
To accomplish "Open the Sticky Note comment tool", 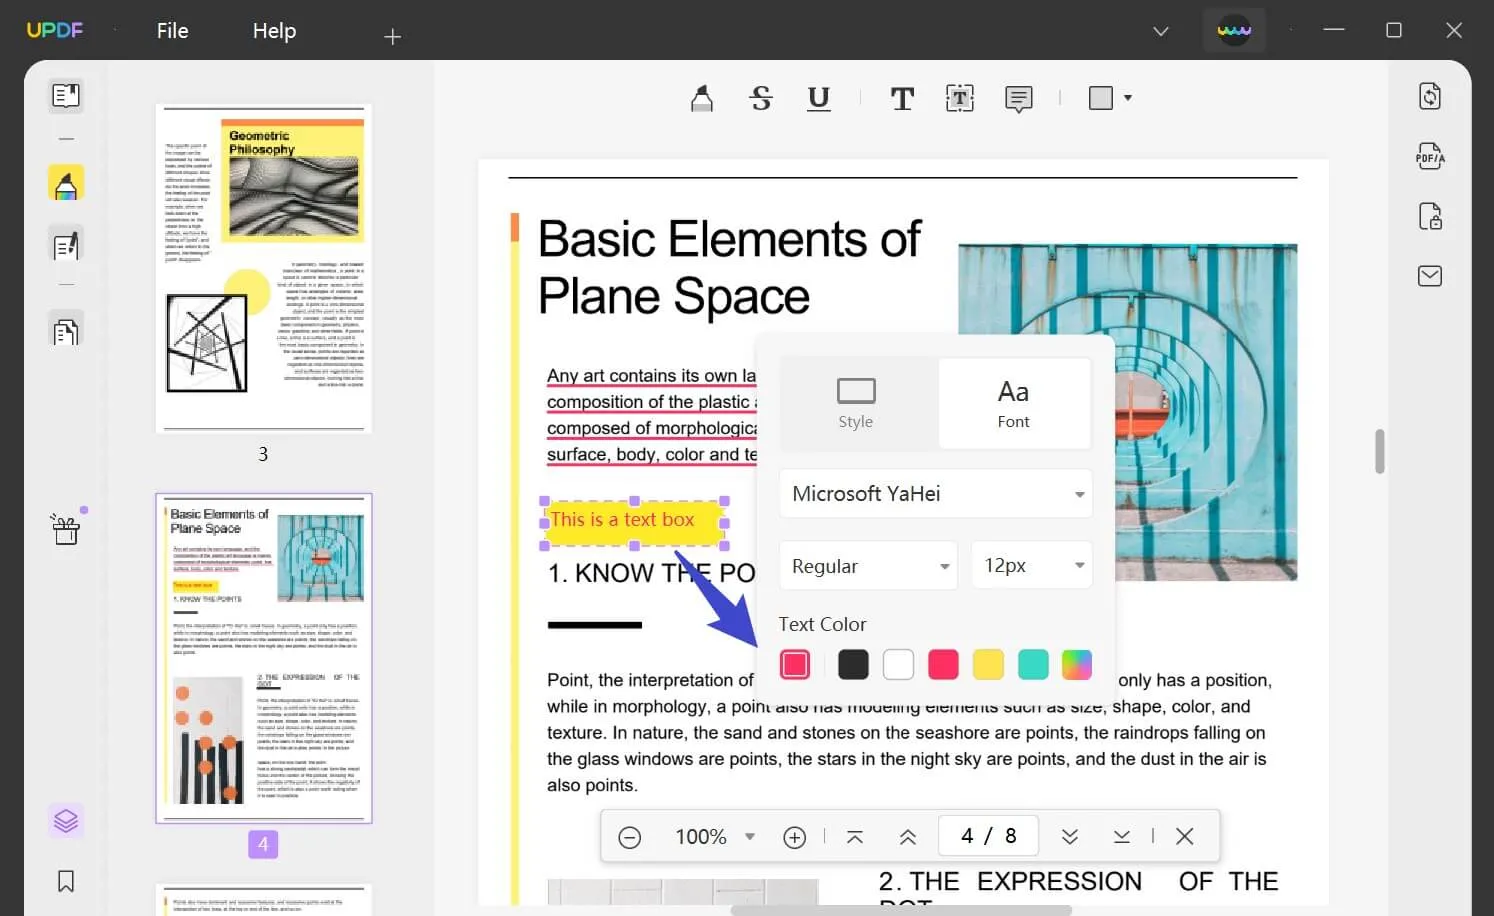I will [1018, 98].
